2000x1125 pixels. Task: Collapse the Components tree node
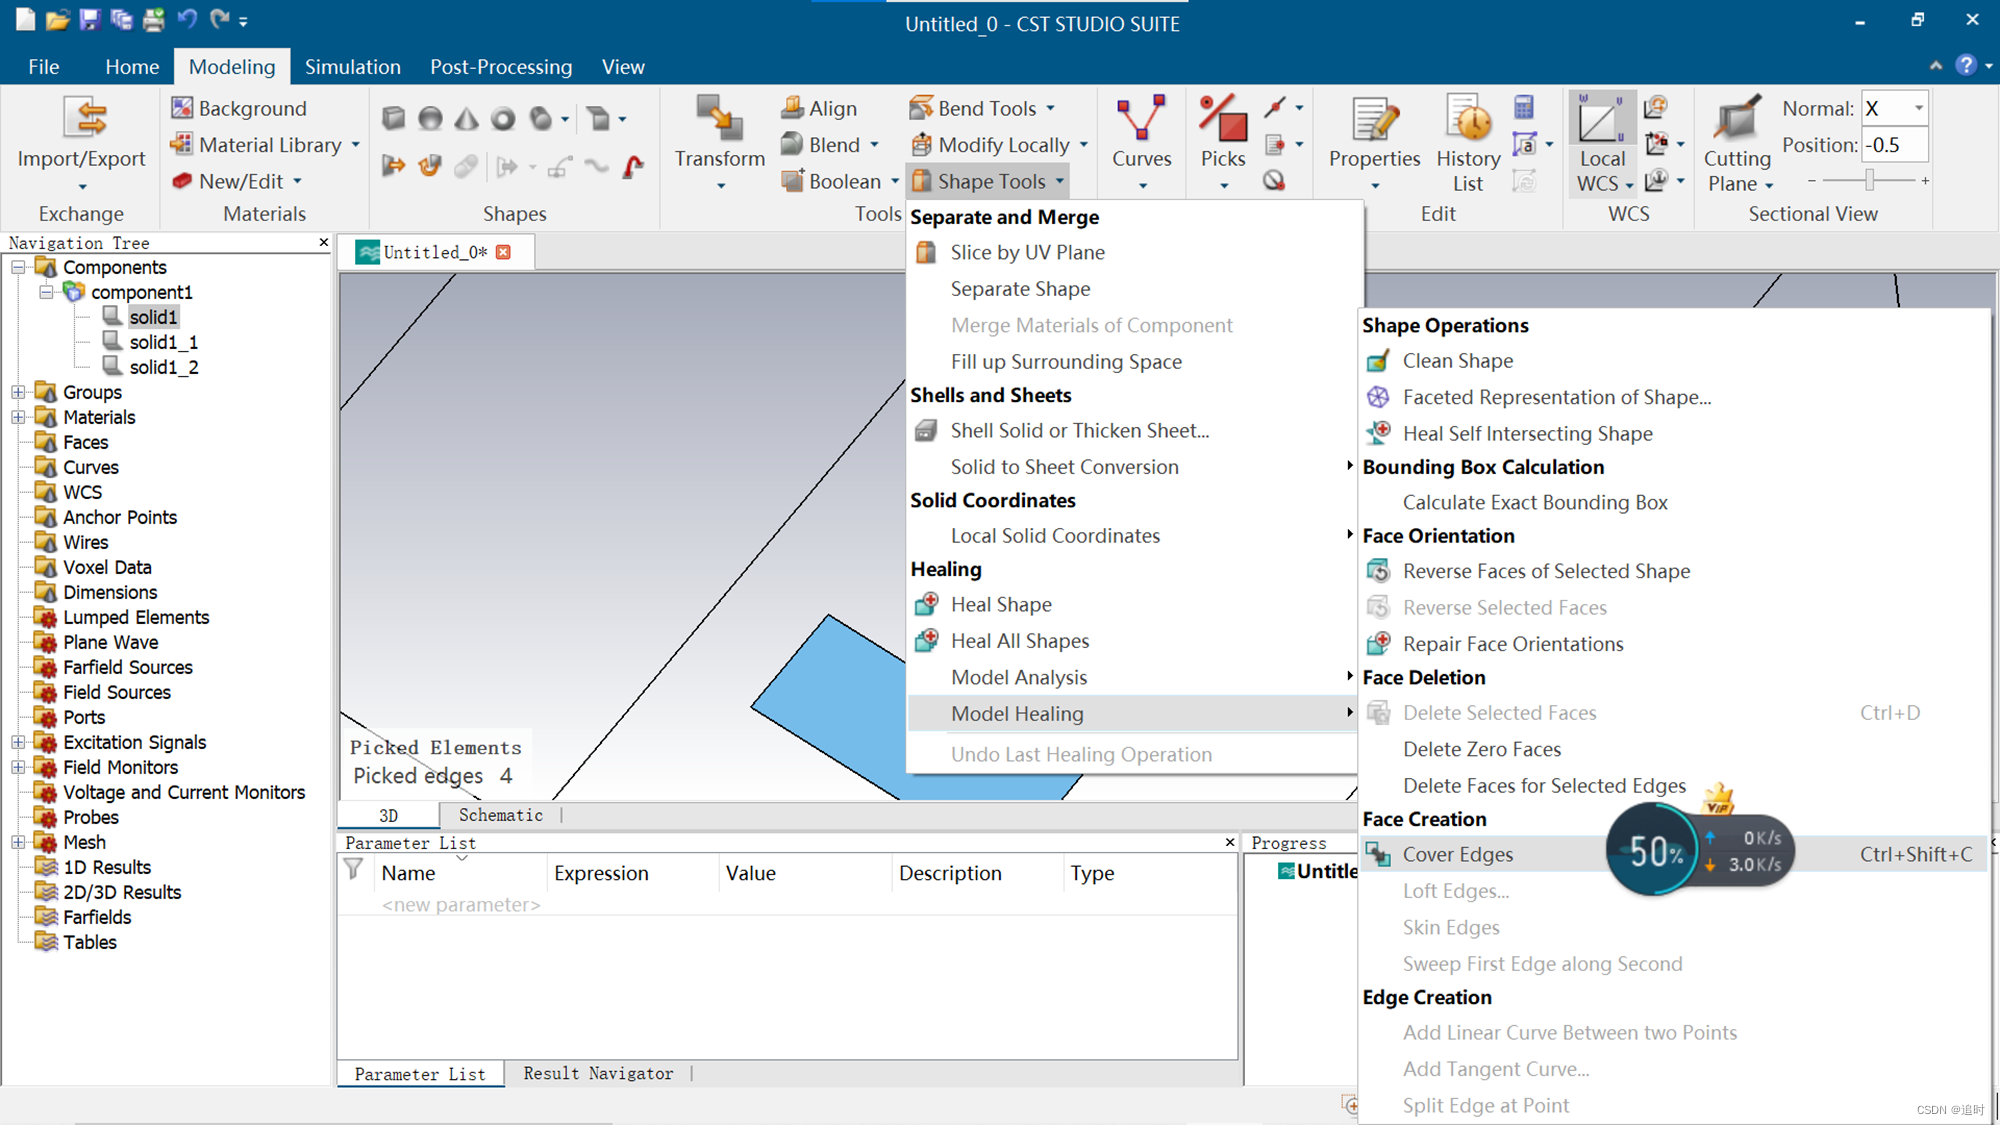pyautogui.click(x=18, y=267)
